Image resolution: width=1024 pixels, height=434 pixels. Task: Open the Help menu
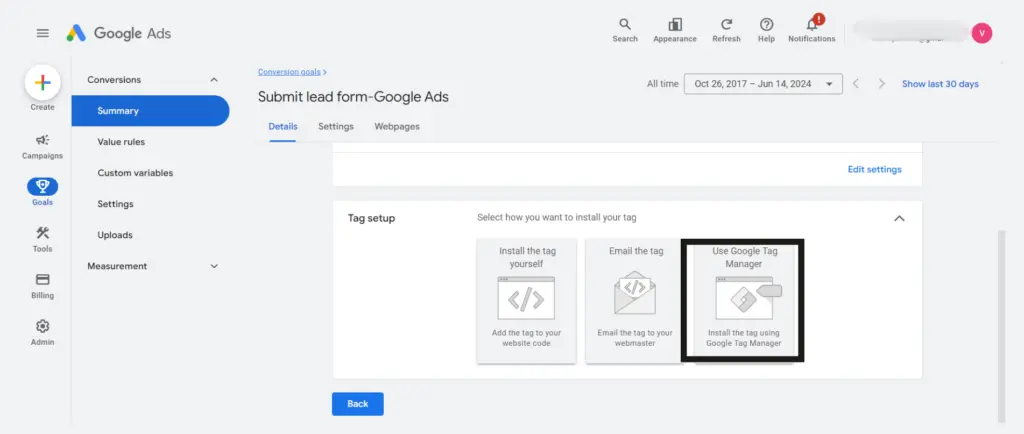(766, 30)
